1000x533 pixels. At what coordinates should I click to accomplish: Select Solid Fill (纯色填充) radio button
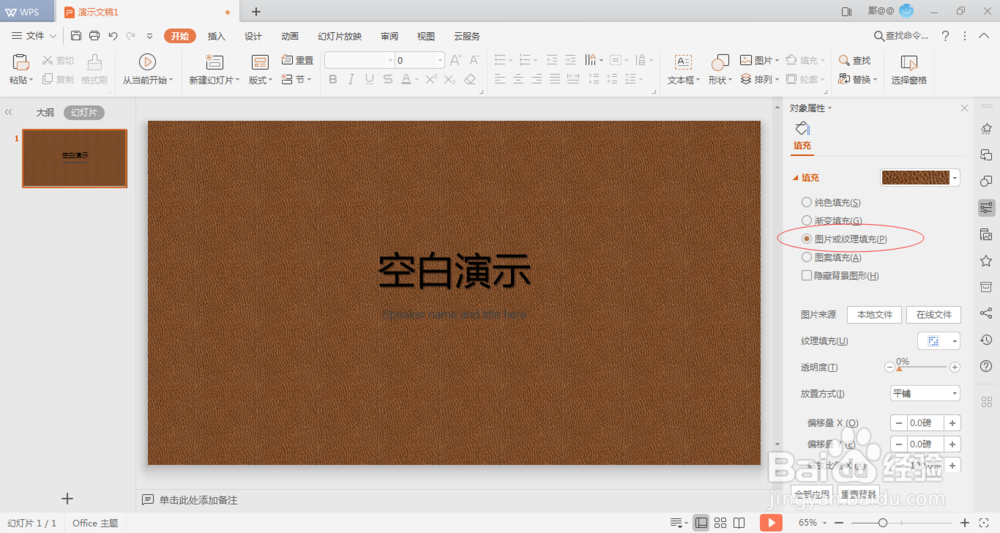pos(807,202)
